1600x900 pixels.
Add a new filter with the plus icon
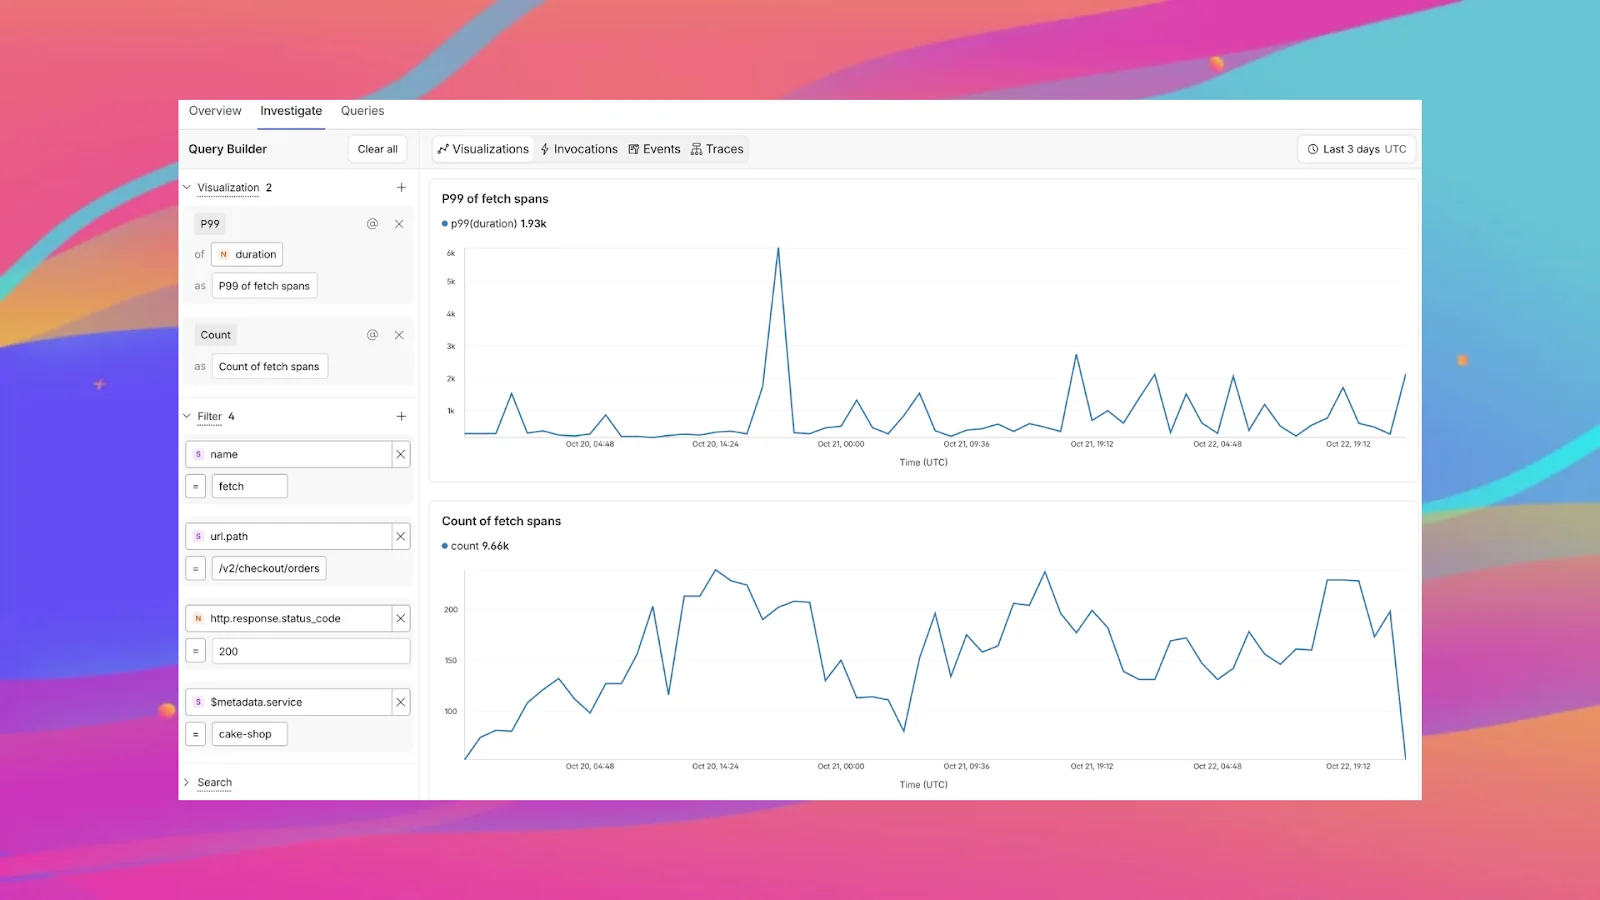click(x=401, y=417)
